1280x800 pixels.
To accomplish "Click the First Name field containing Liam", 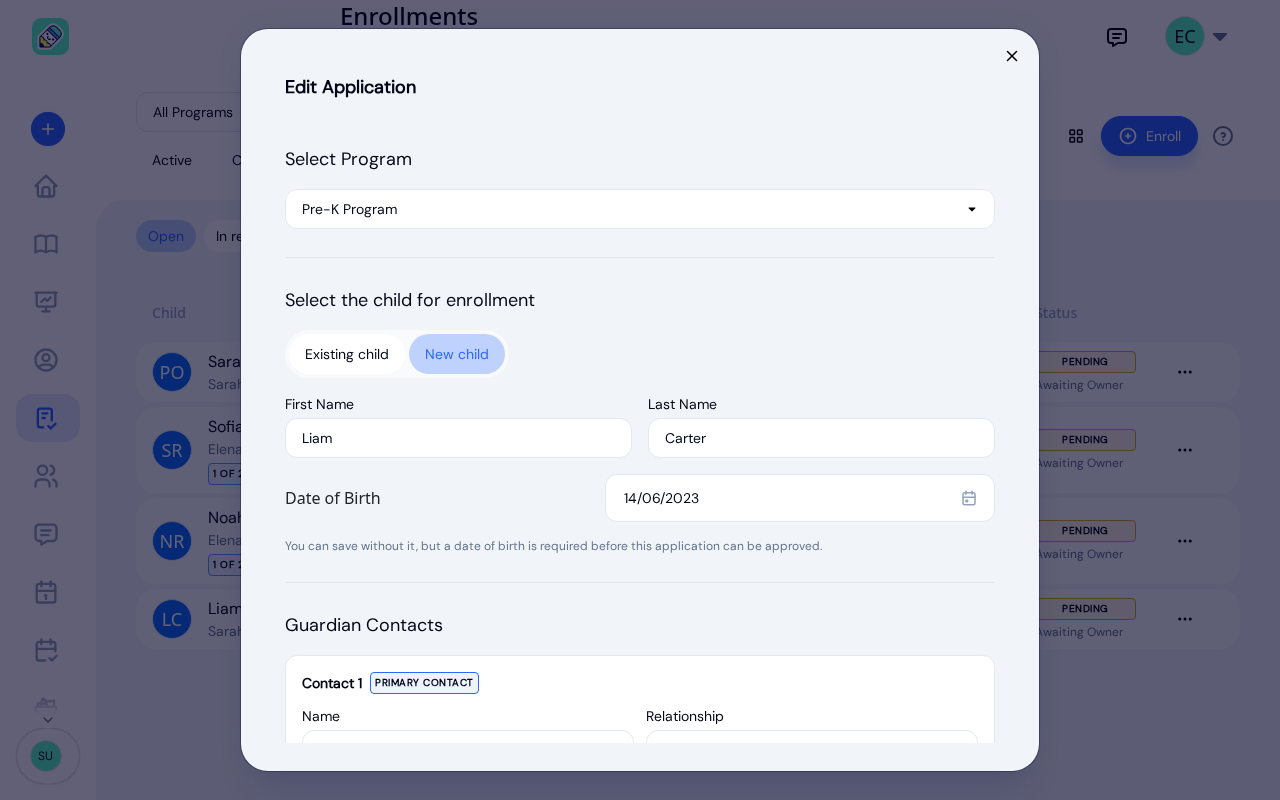I will (458, 438).
